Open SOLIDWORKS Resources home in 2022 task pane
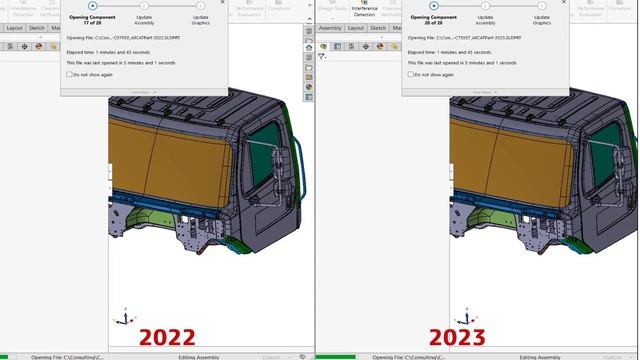Image resolution: width=640 pixels, height=360 pixels. (309, 48)
